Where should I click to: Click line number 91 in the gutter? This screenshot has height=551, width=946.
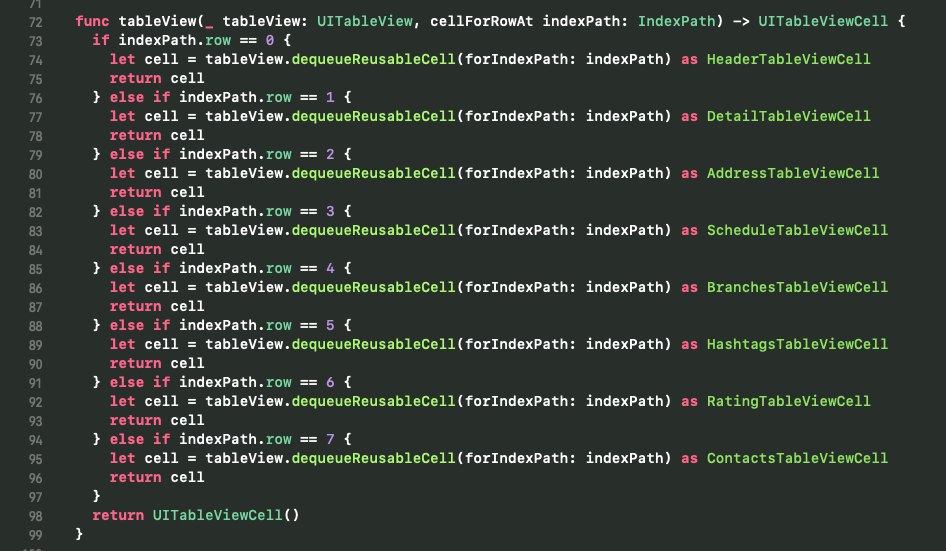[x=36, y=383]
